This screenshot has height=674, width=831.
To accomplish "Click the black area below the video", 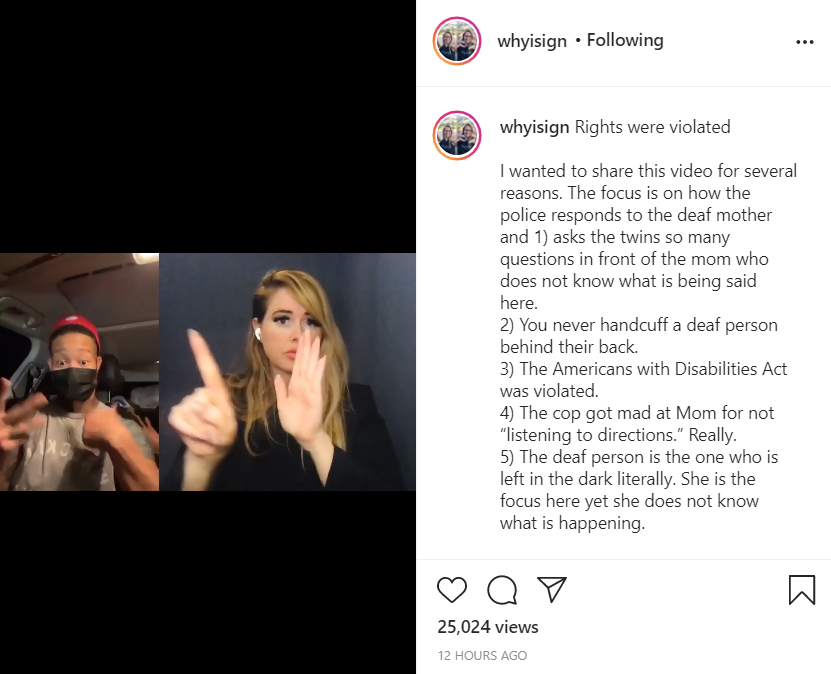I will click(x=208, y=582).
